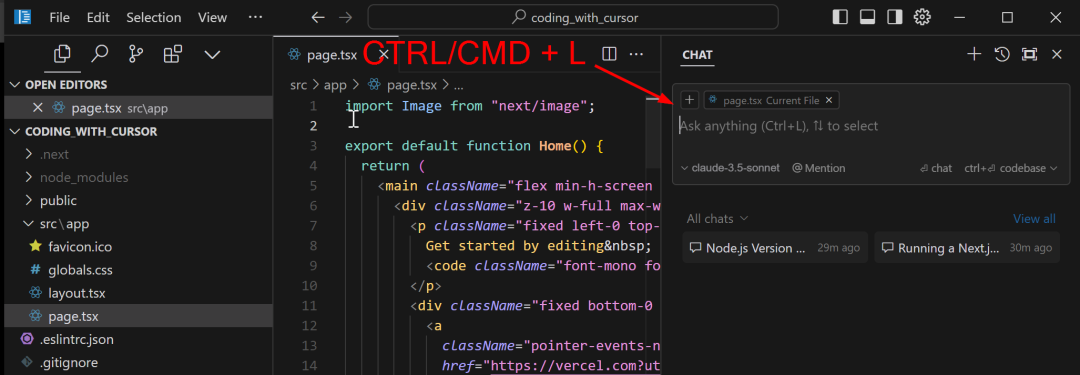Click the app breadcrumb segment
The image size is (1080, 375).
coord(335,85)
